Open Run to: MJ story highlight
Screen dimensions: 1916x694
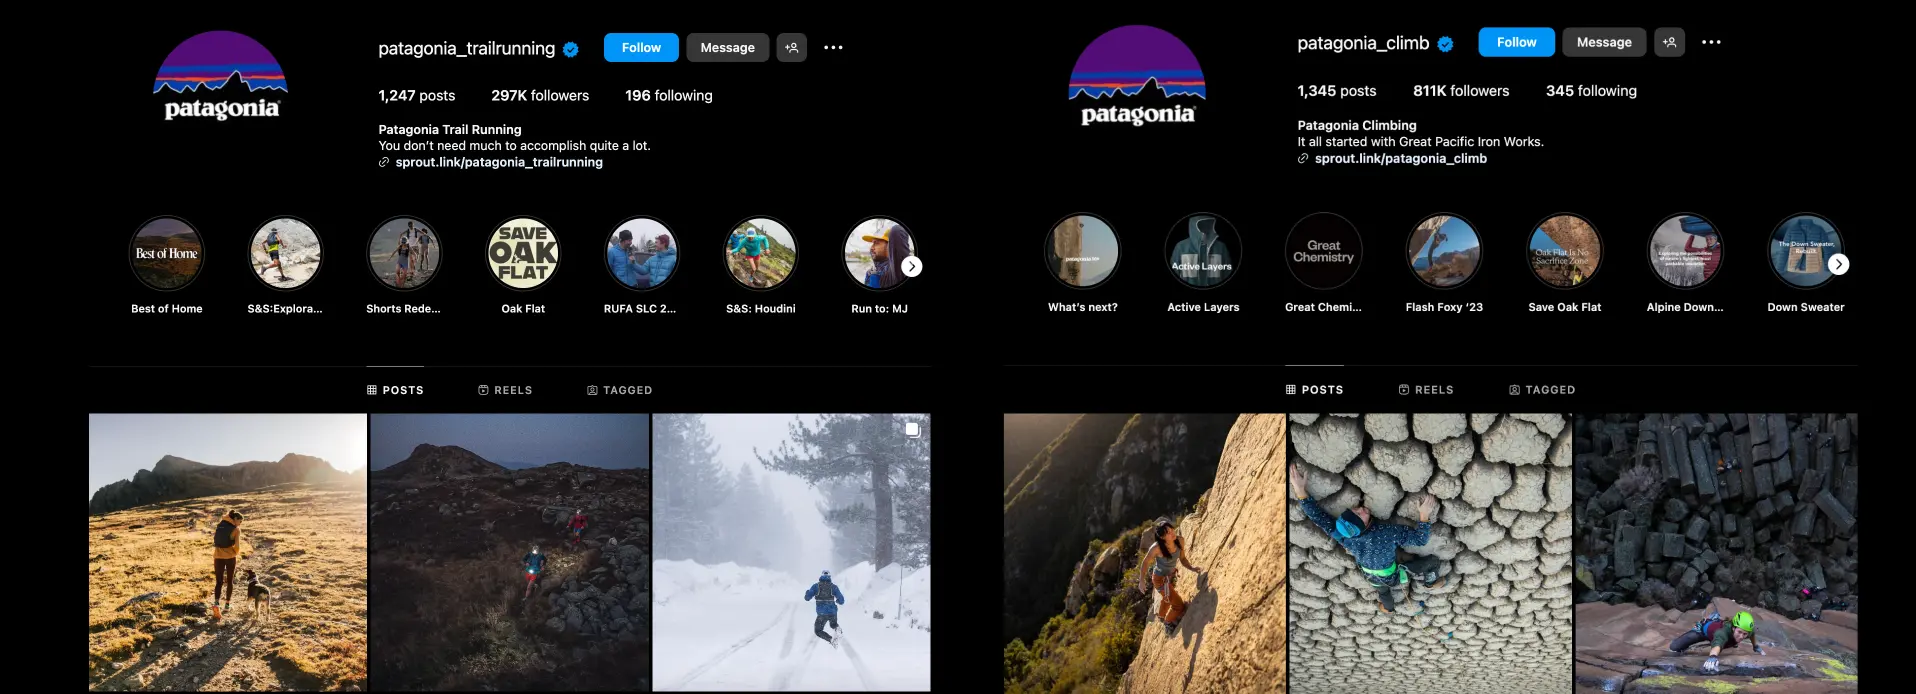(x=878, y=253)
